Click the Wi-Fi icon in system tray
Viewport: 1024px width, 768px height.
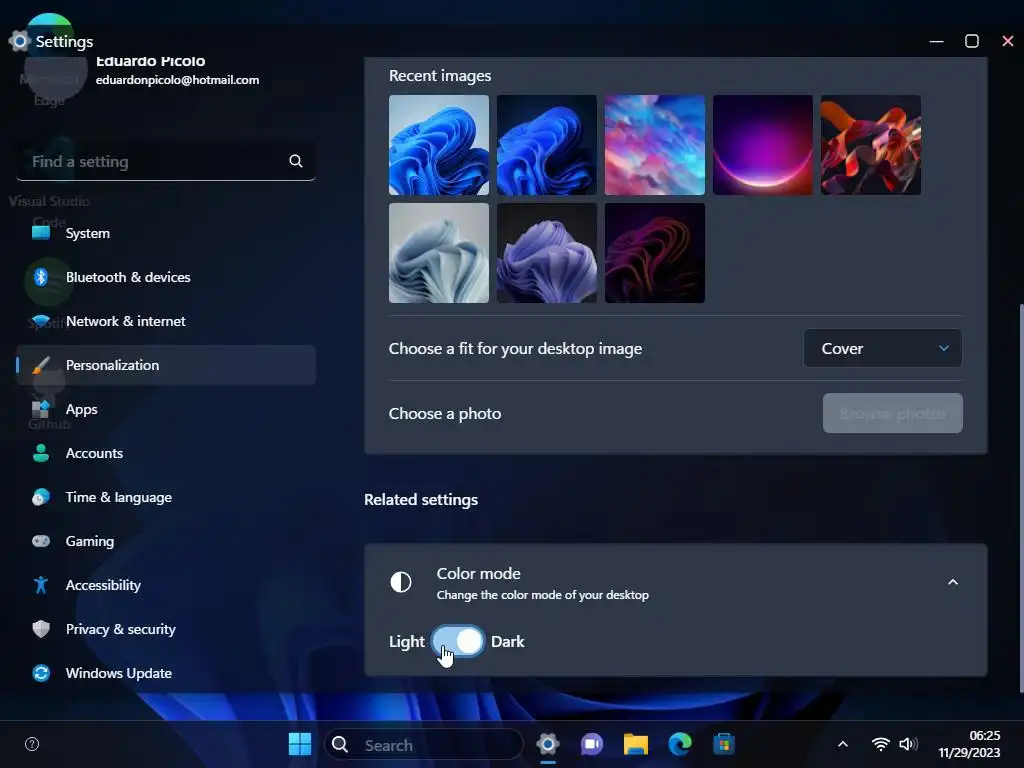(x=880, y=744)
